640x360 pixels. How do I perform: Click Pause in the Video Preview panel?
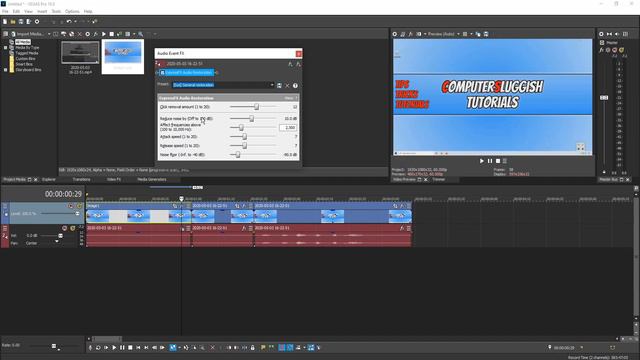click(490, 161)
